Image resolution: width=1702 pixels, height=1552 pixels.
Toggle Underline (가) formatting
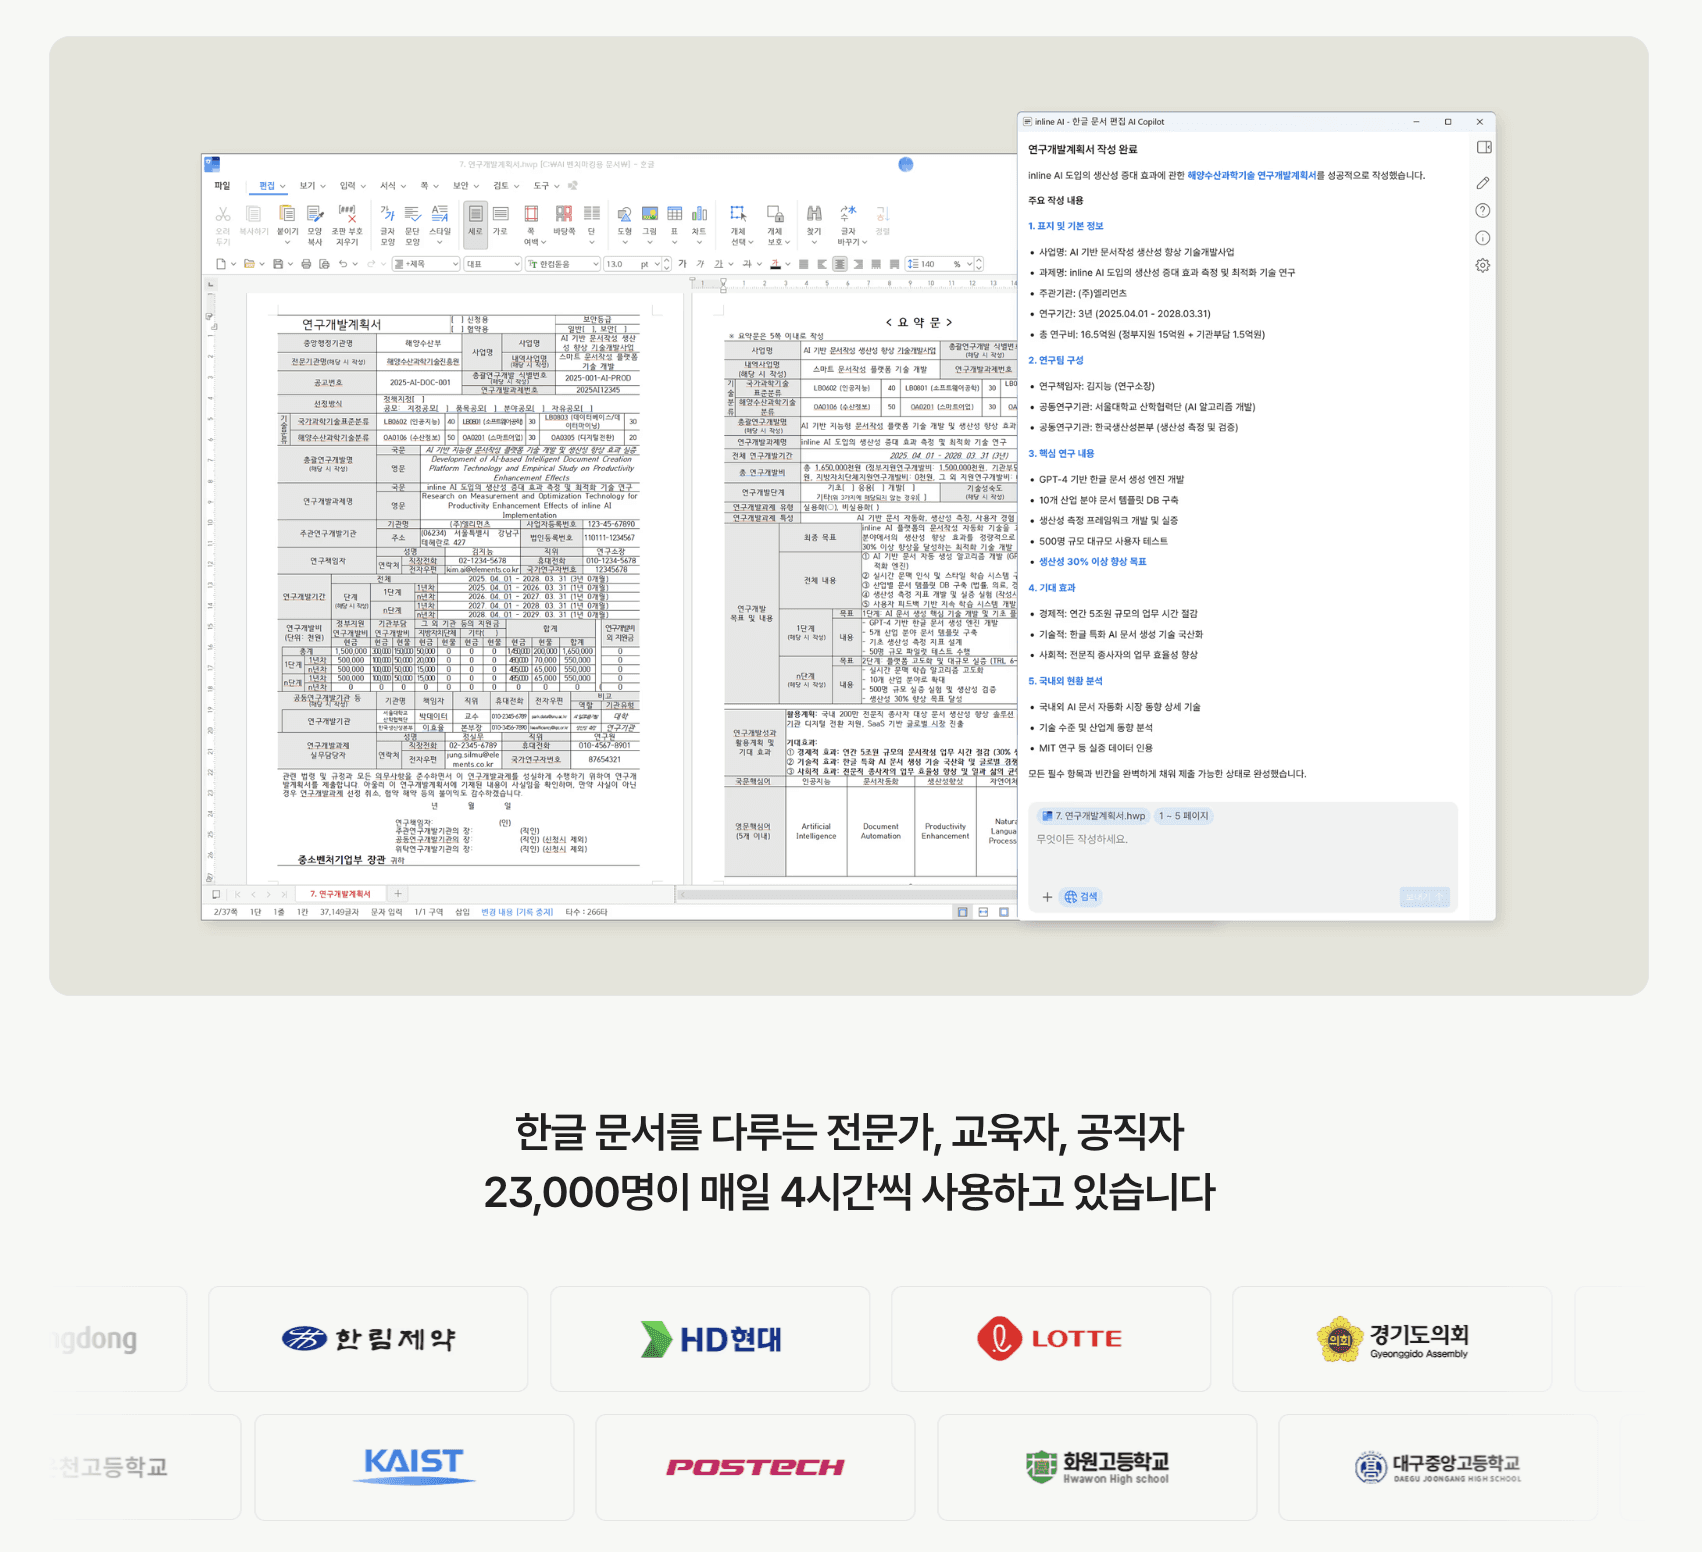pyautogui.click(x=718, y=264)
